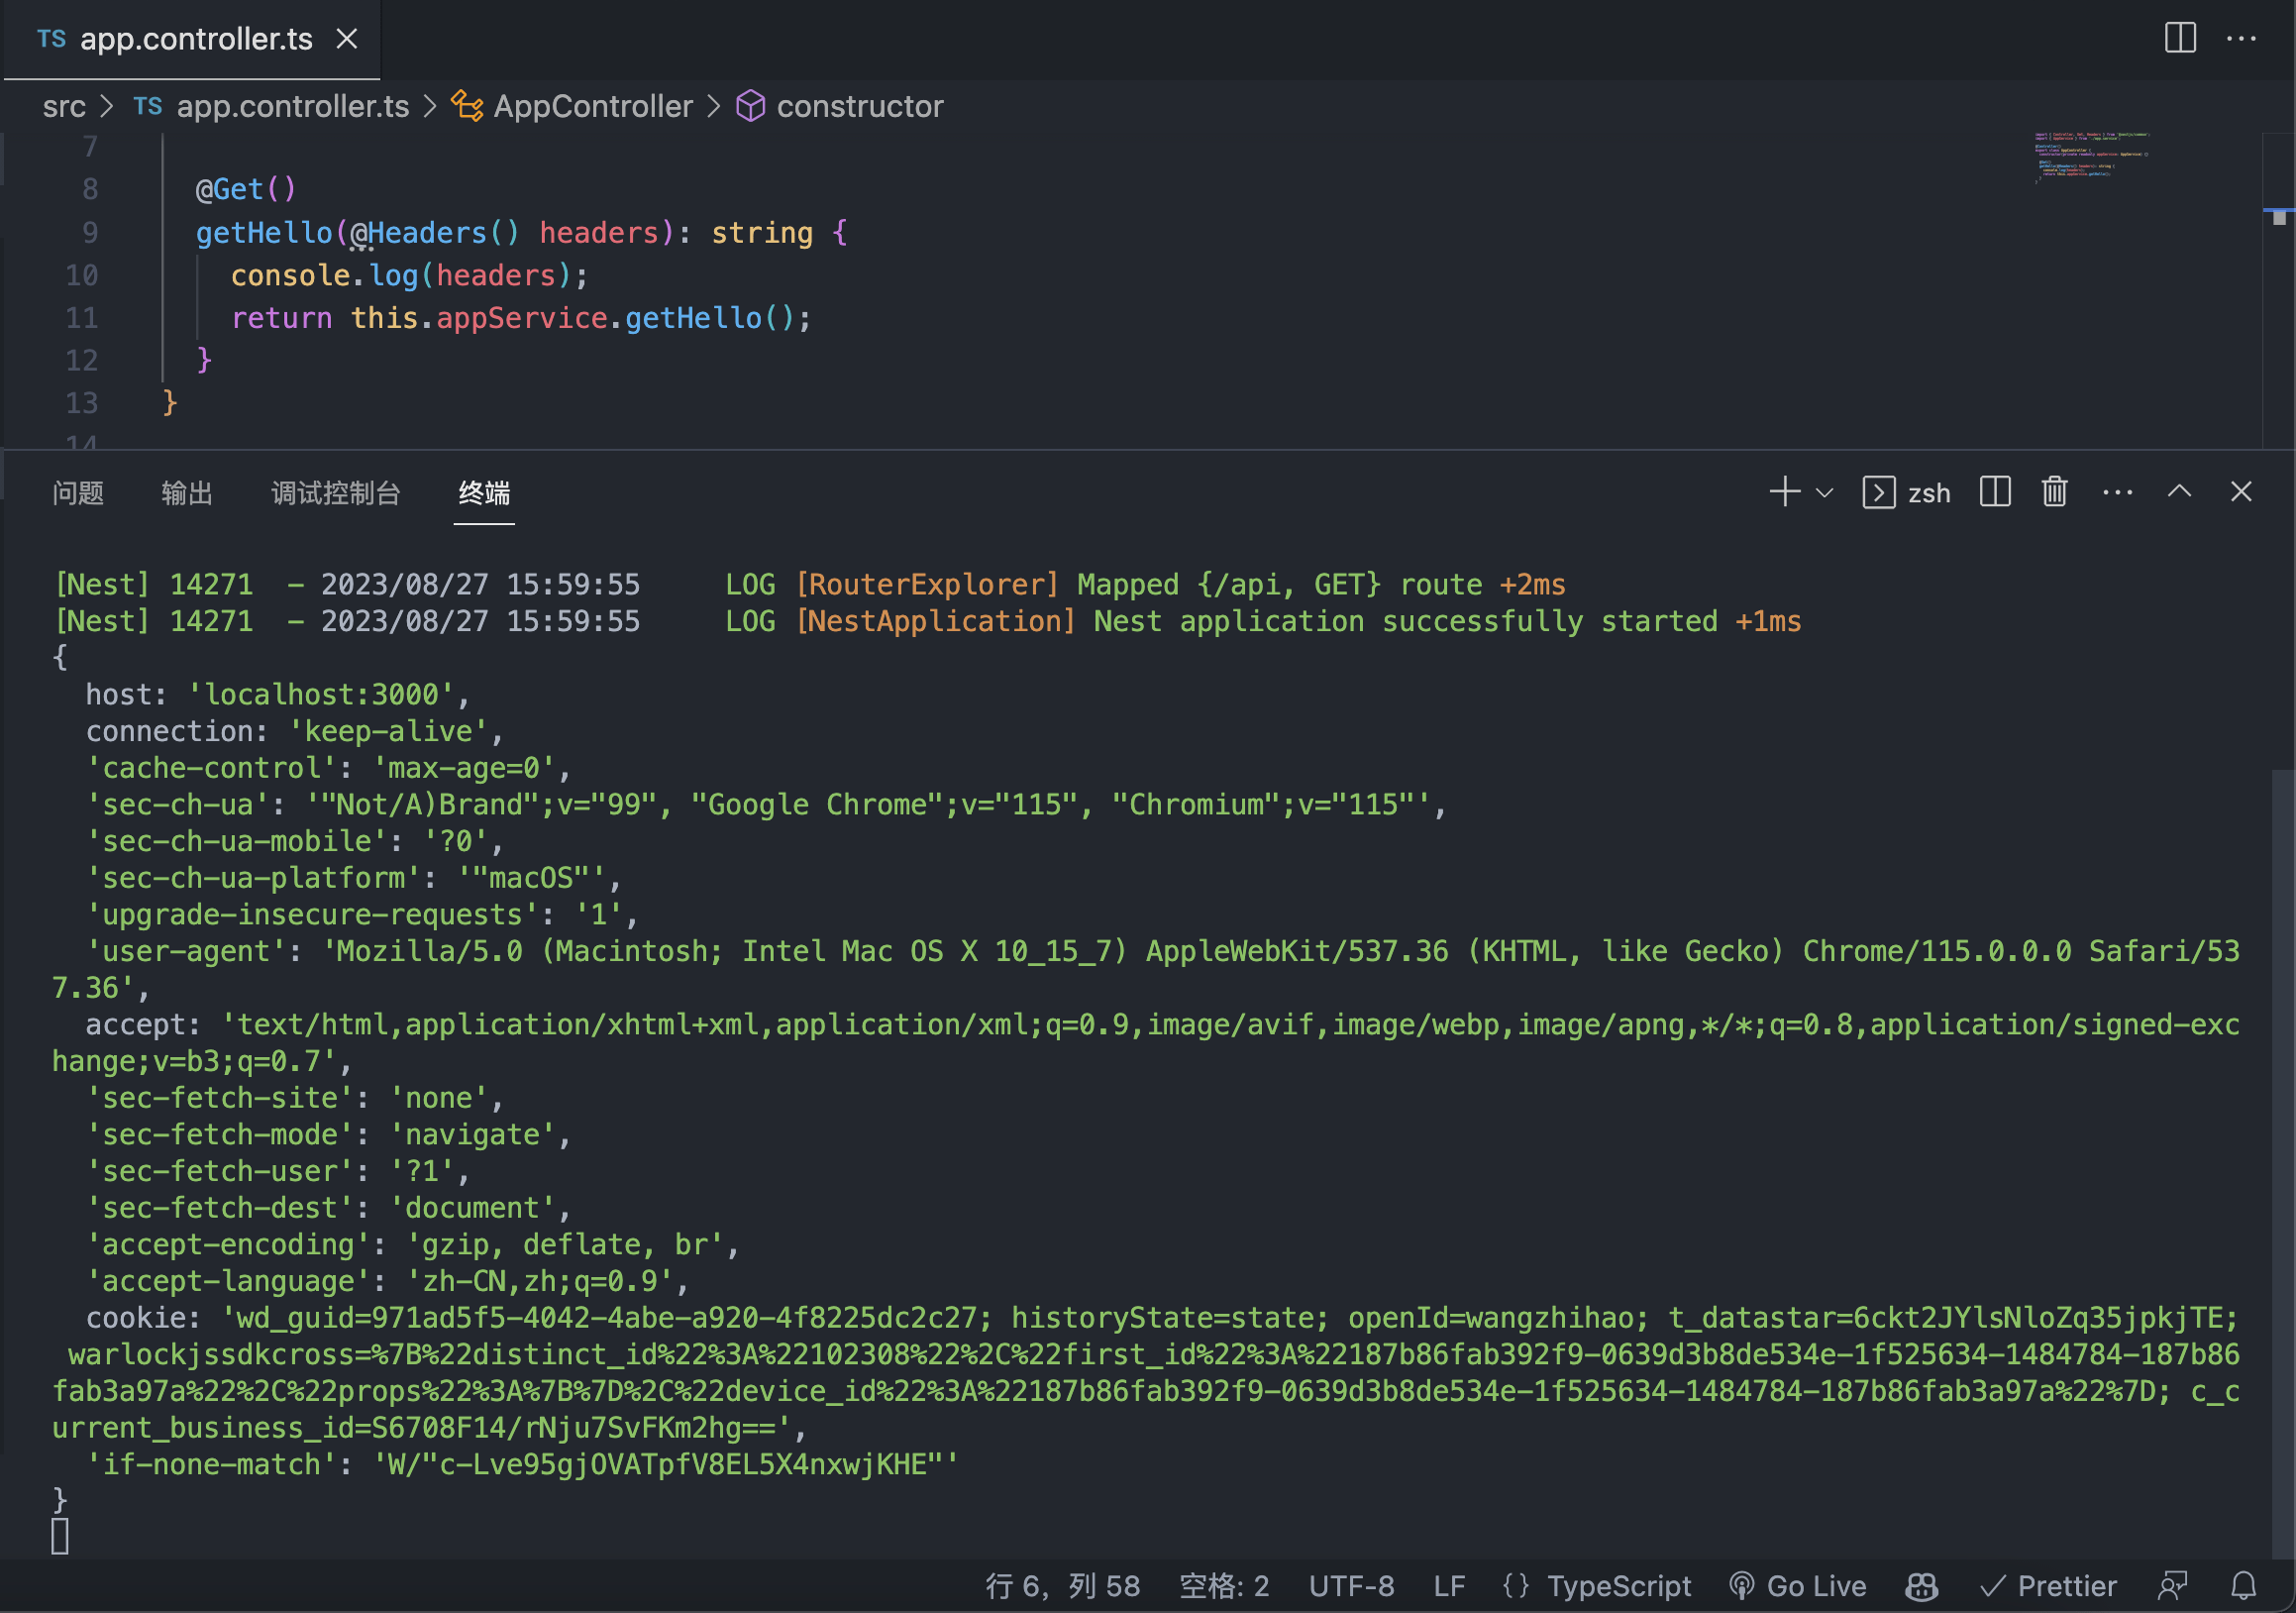Split the terminal pane
Viewport: 2296px width, 1613px height.
pyautogui.click(x=1994, y=492)
